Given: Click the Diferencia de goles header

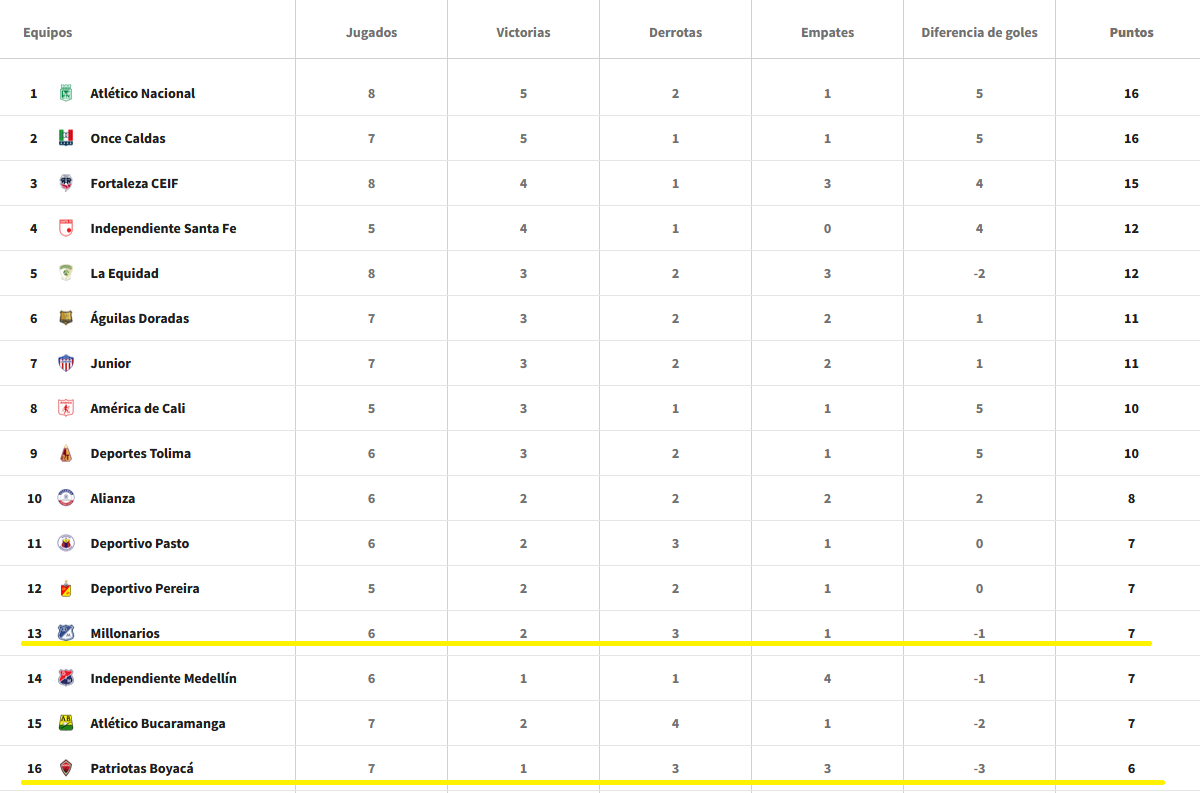Looking at the screenshot, I should coord(979,33).
